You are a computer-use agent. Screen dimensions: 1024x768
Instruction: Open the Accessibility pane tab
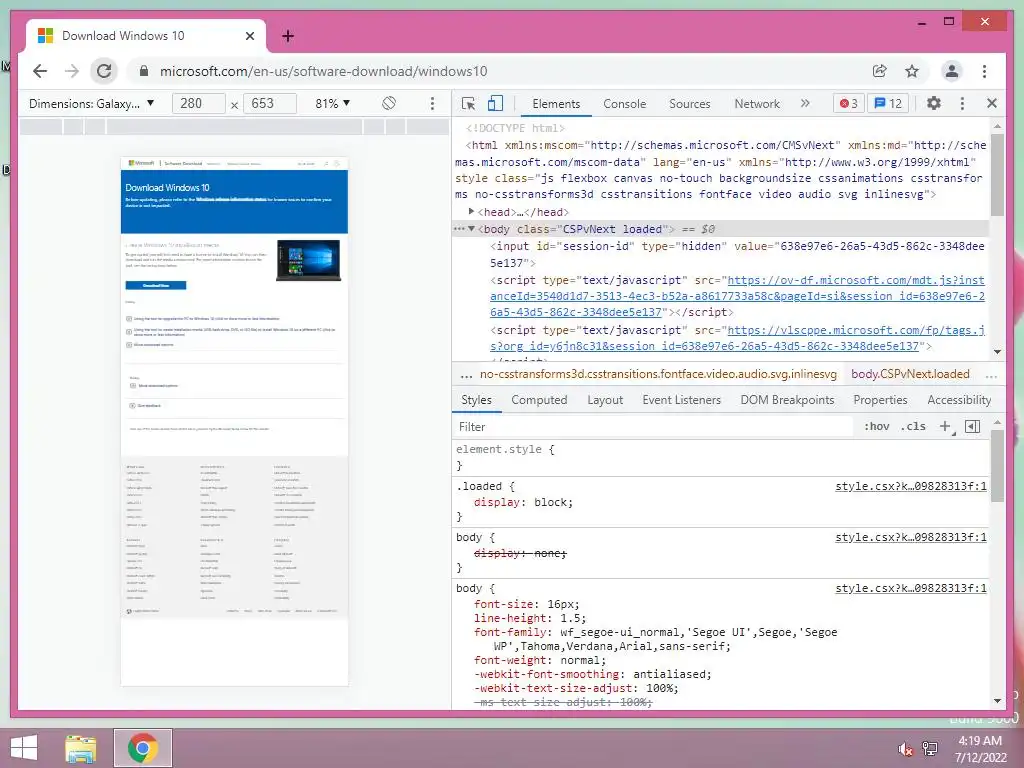click(x=959, y=400)
